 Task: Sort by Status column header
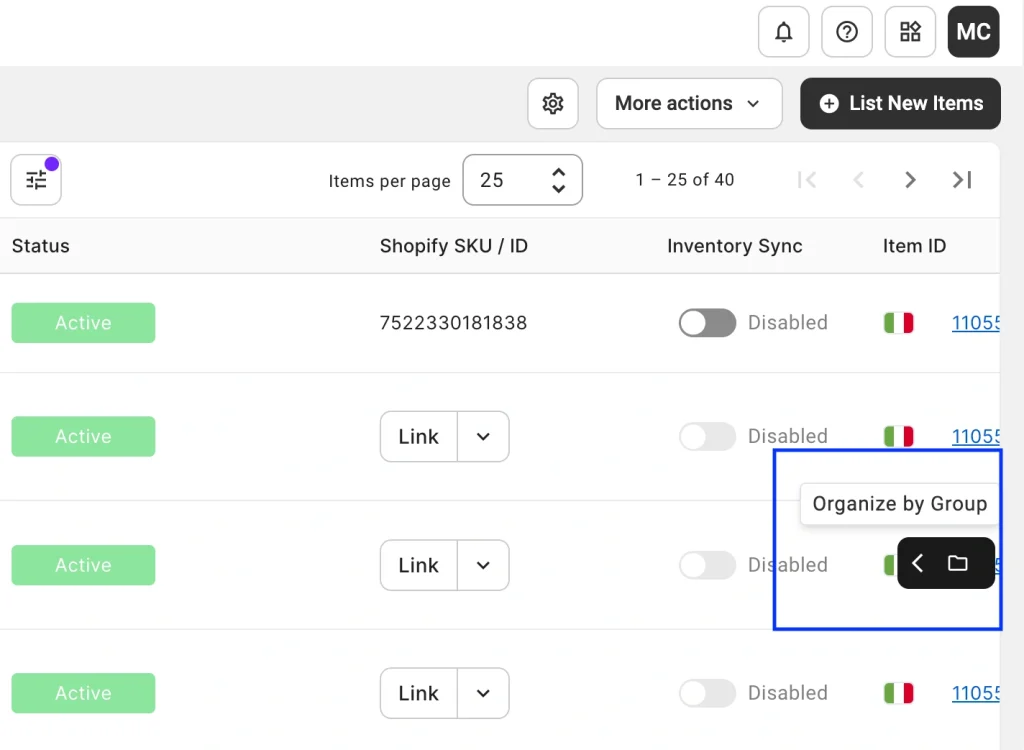tap(41, 246)
